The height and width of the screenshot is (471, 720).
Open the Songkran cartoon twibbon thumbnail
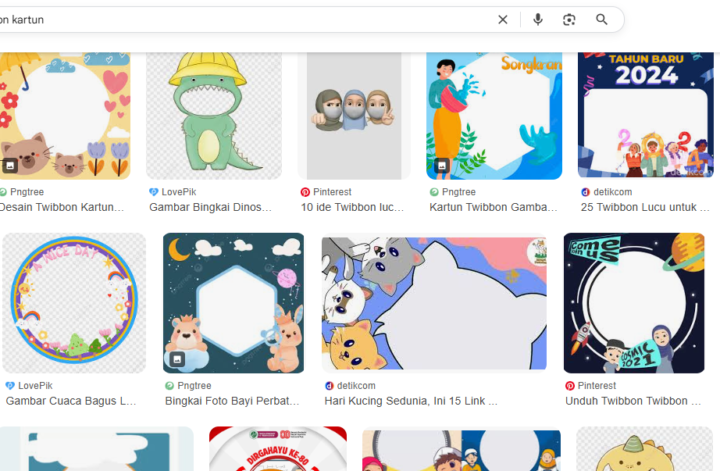click(x=494, y=115)
